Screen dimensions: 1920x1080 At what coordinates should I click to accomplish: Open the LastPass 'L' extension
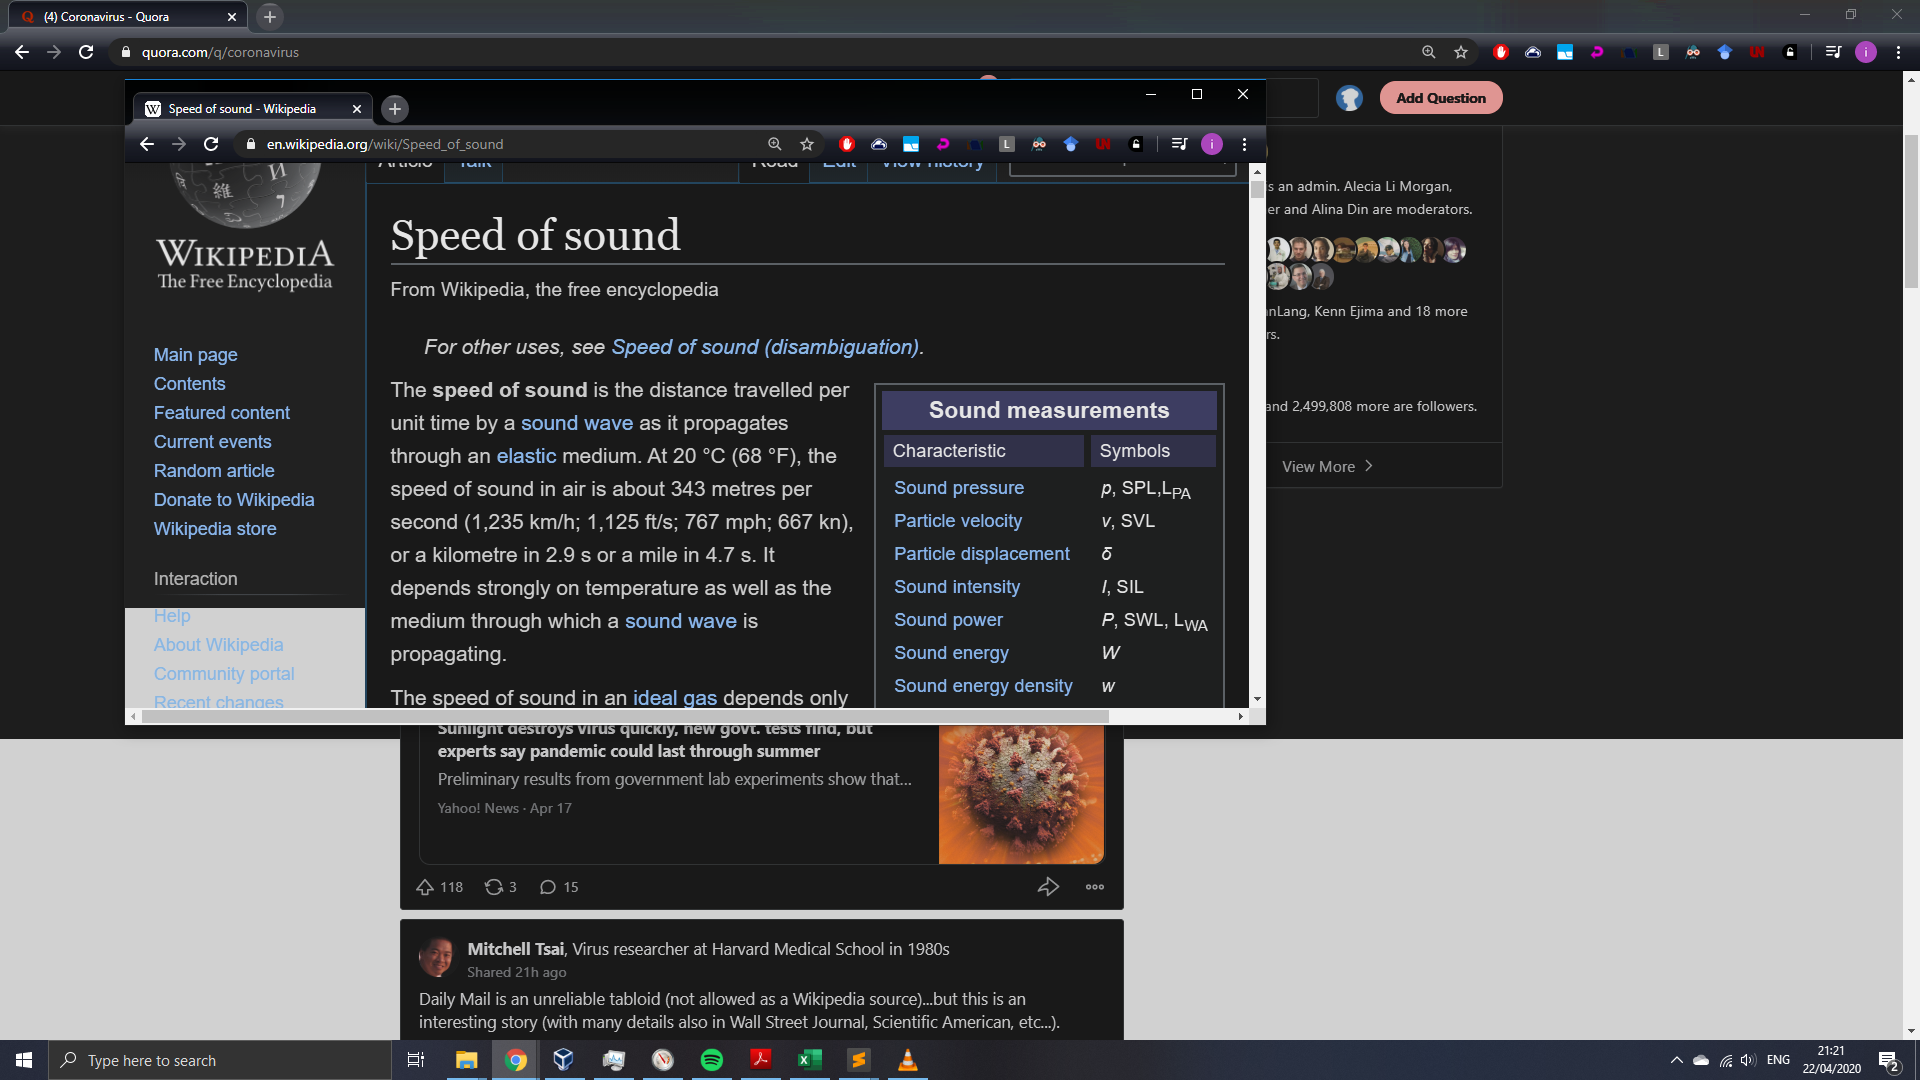click(1007, 144)
